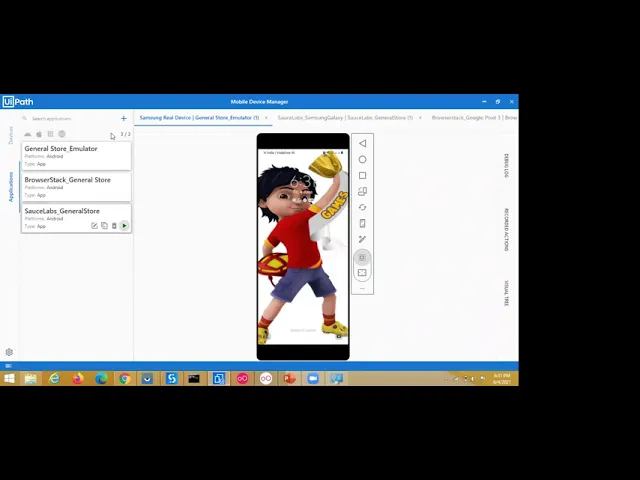Tap the device Back triangle button

pos(362,143)
